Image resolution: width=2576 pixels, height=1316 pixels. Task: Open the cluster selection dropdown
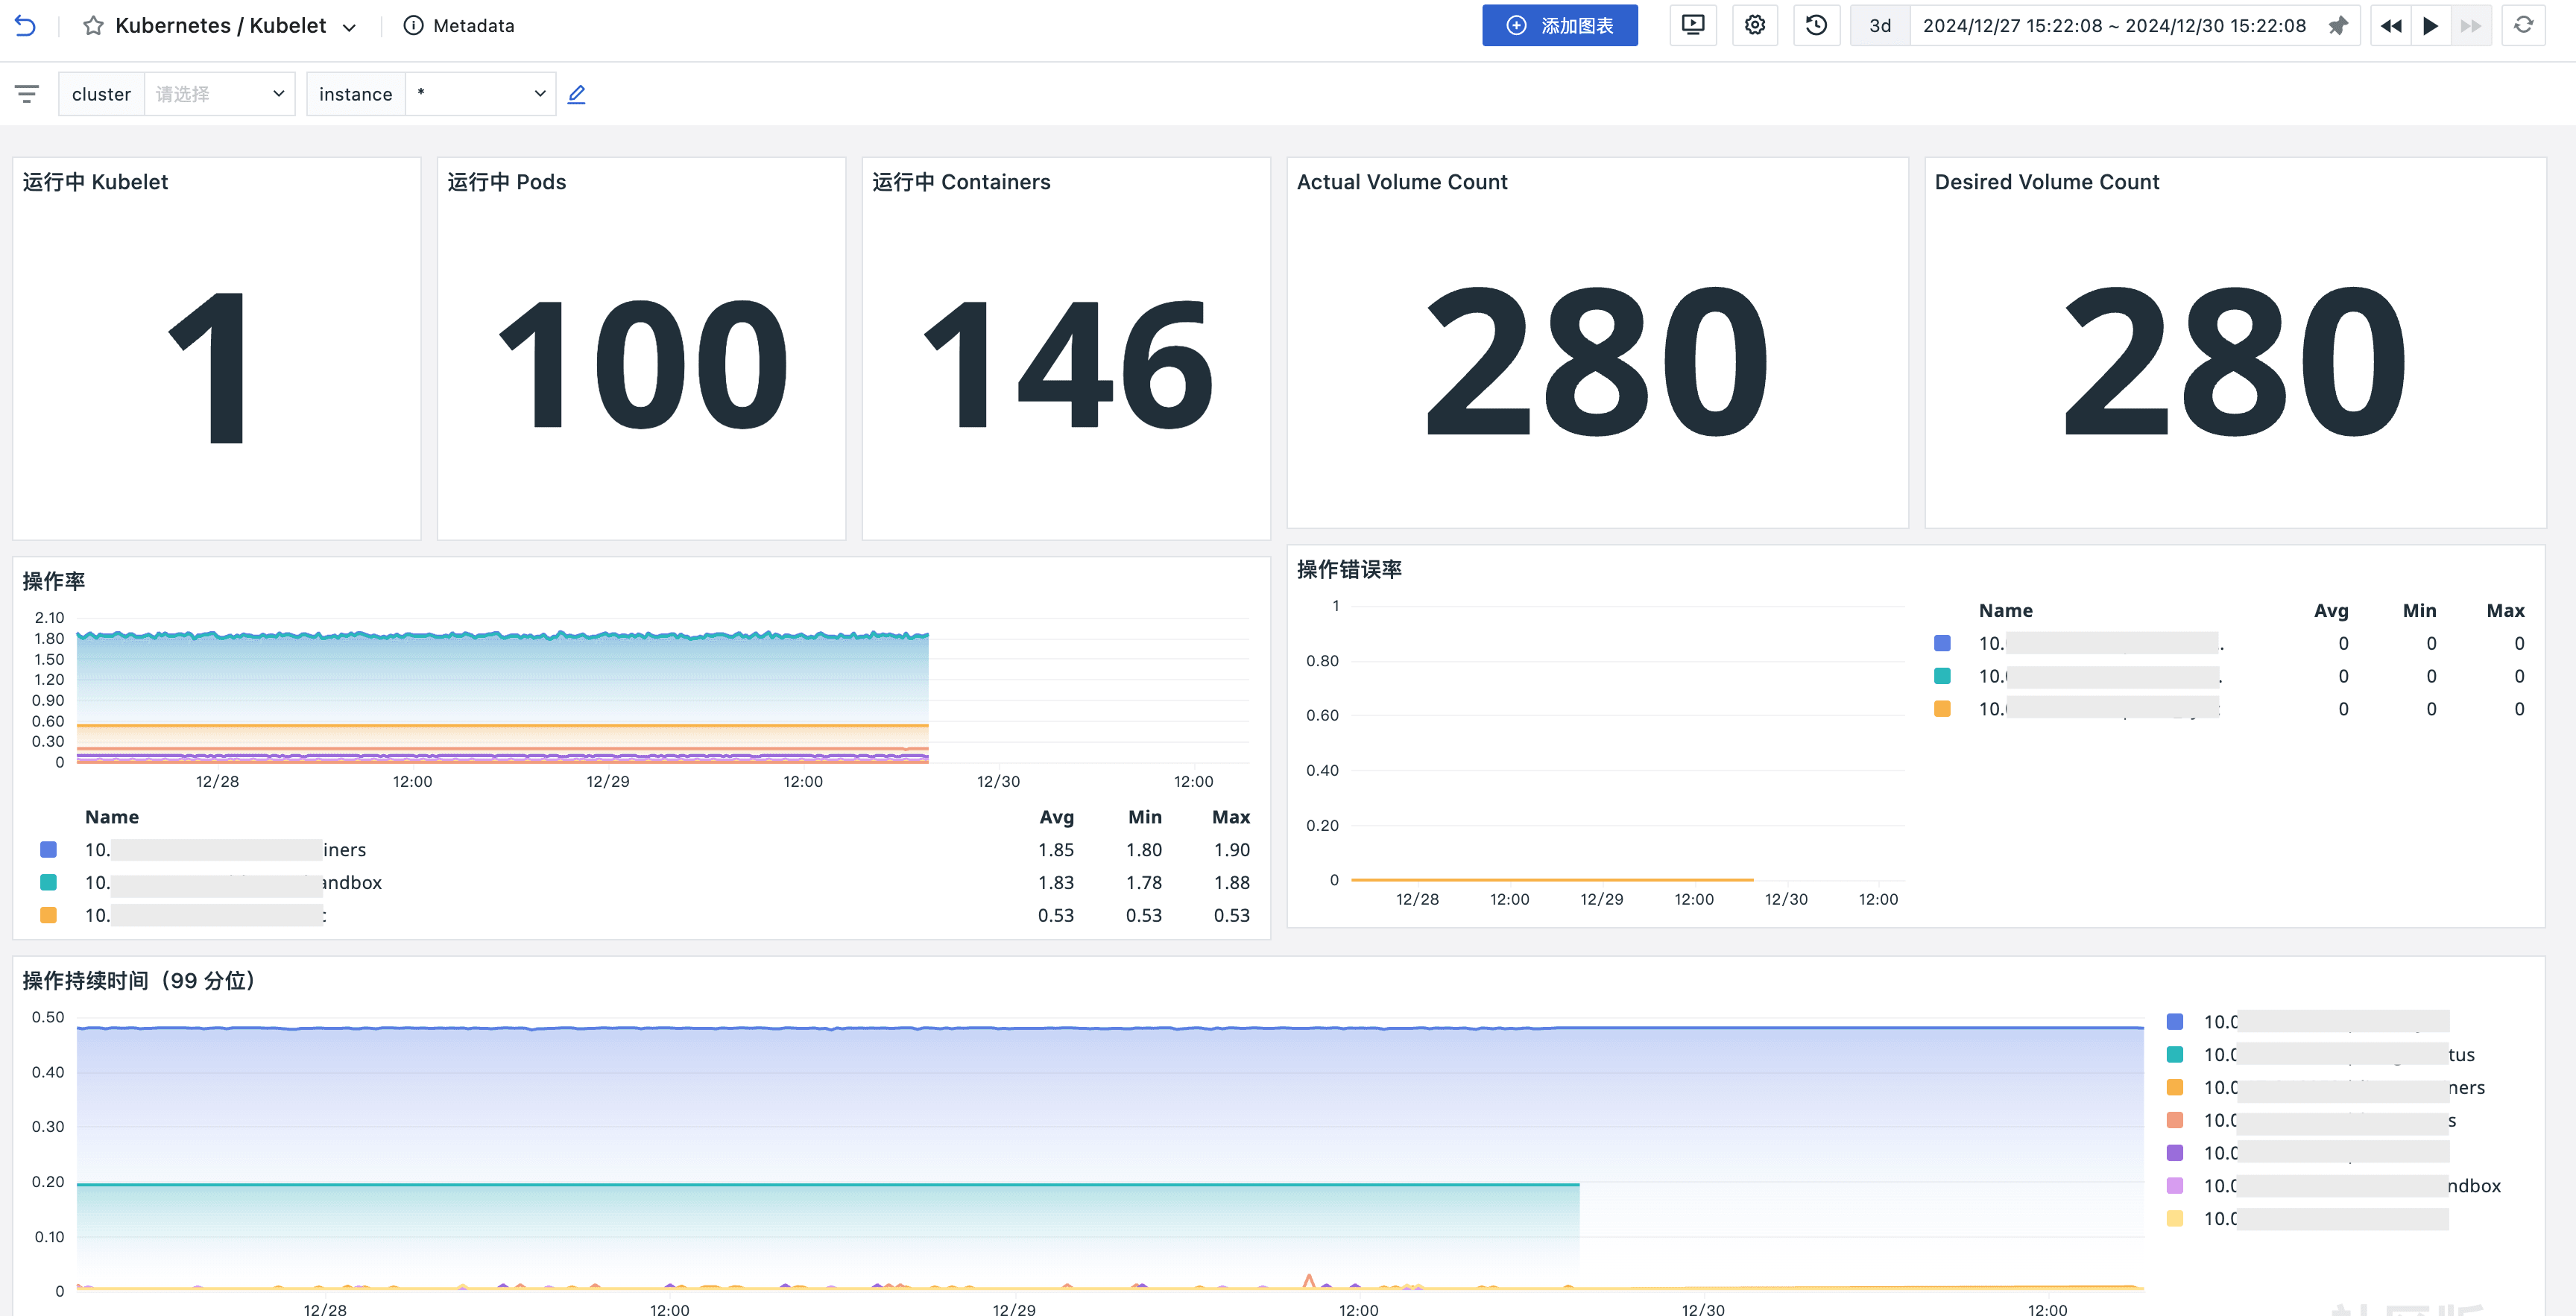[x=219, y=94]
